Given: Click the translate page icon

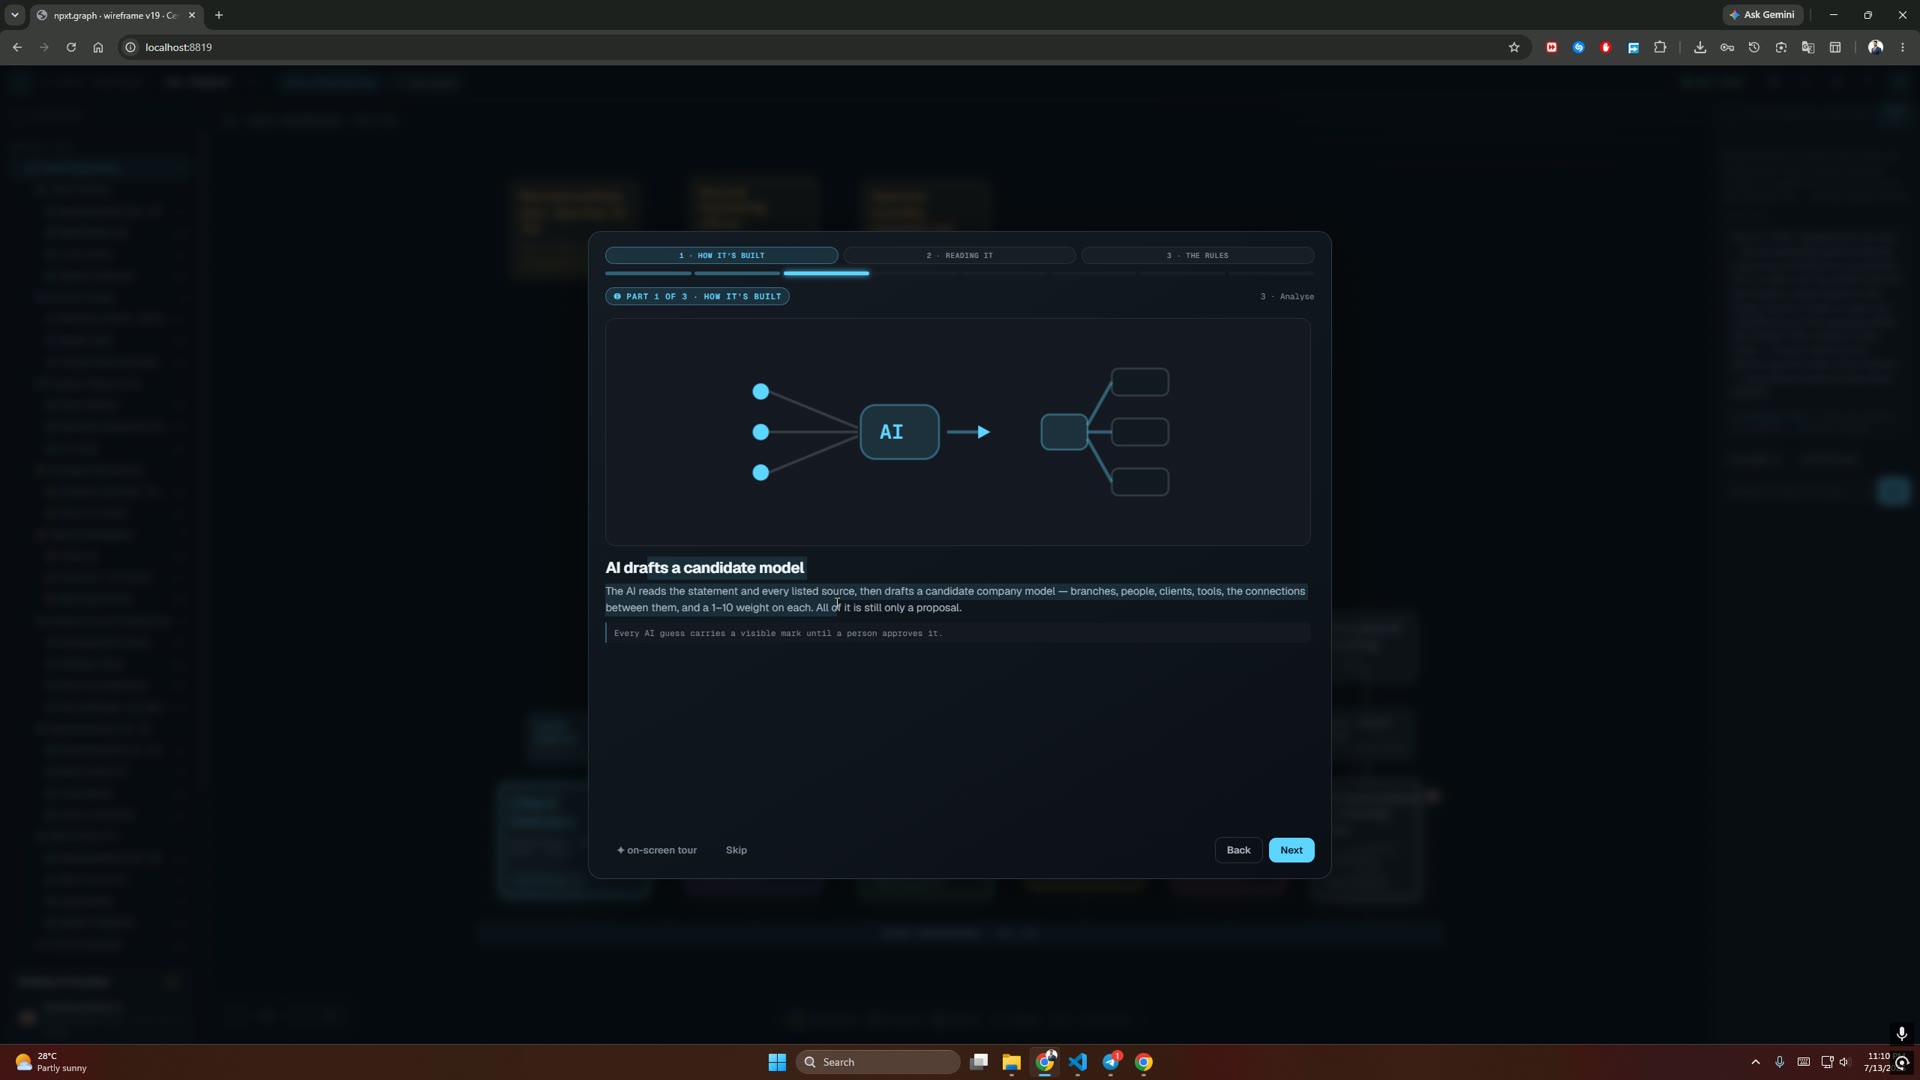Looking at the screenshot, I should tap(1808, 47).
